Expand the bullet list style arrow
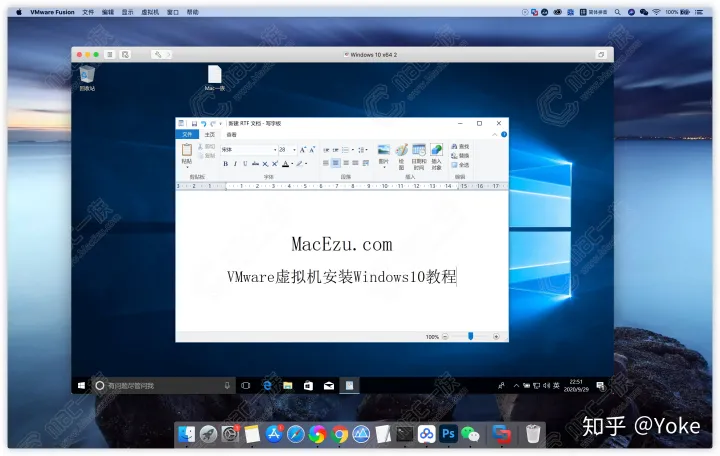 [352, 150]
